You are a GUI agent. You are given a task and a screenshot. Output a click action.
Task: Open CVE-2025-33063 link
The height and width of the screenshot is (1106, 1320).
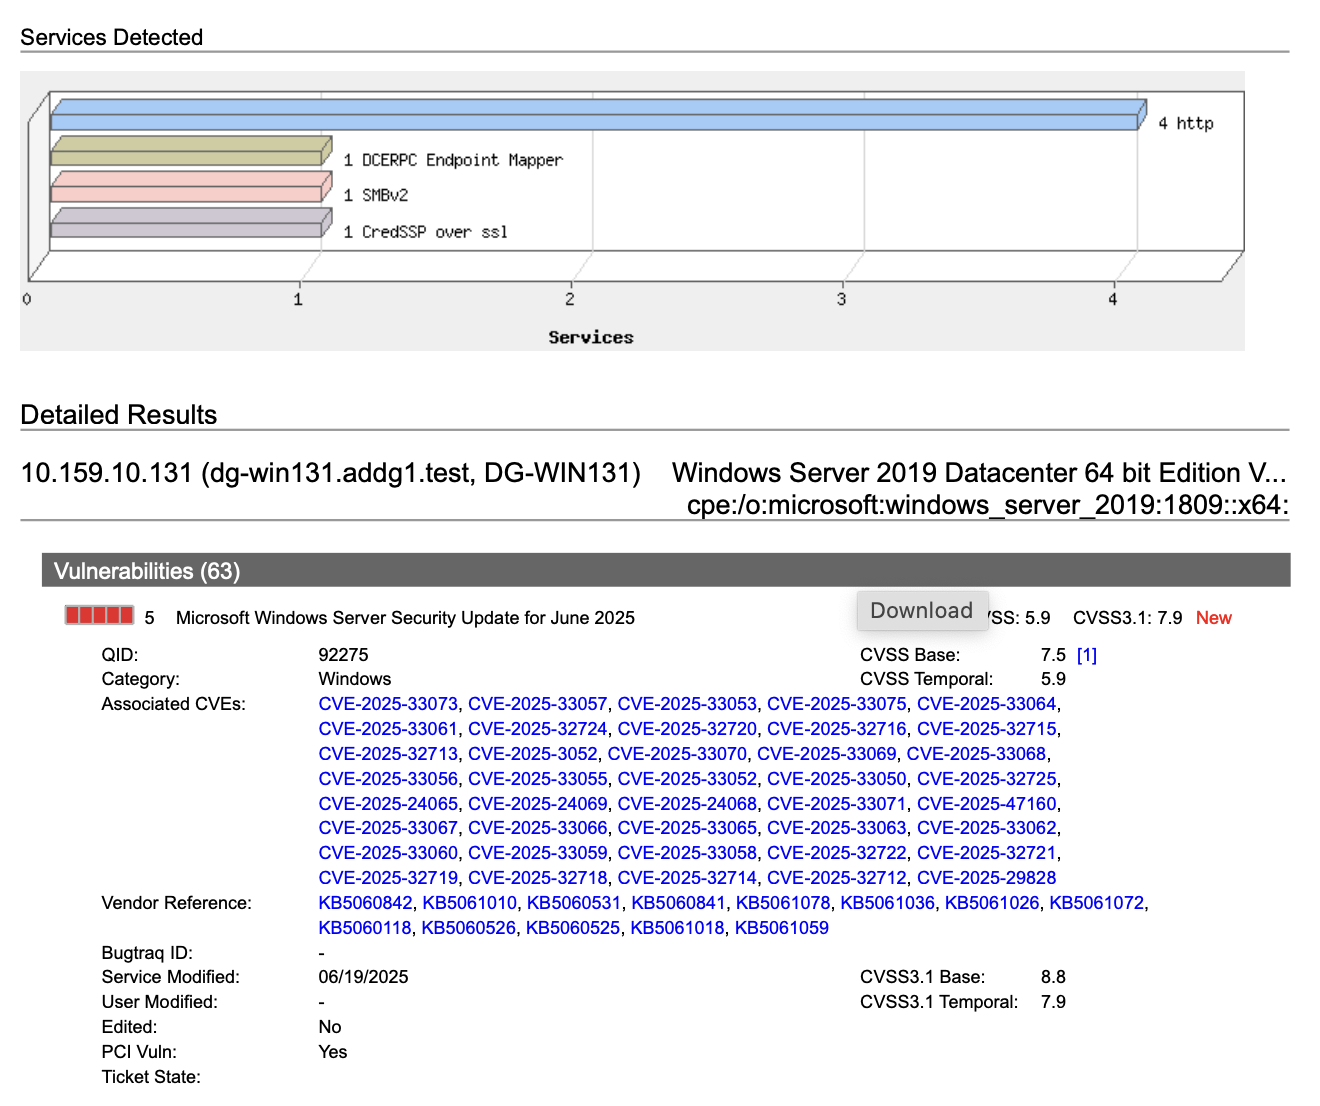pyautogui.click(x=837, y=828)
